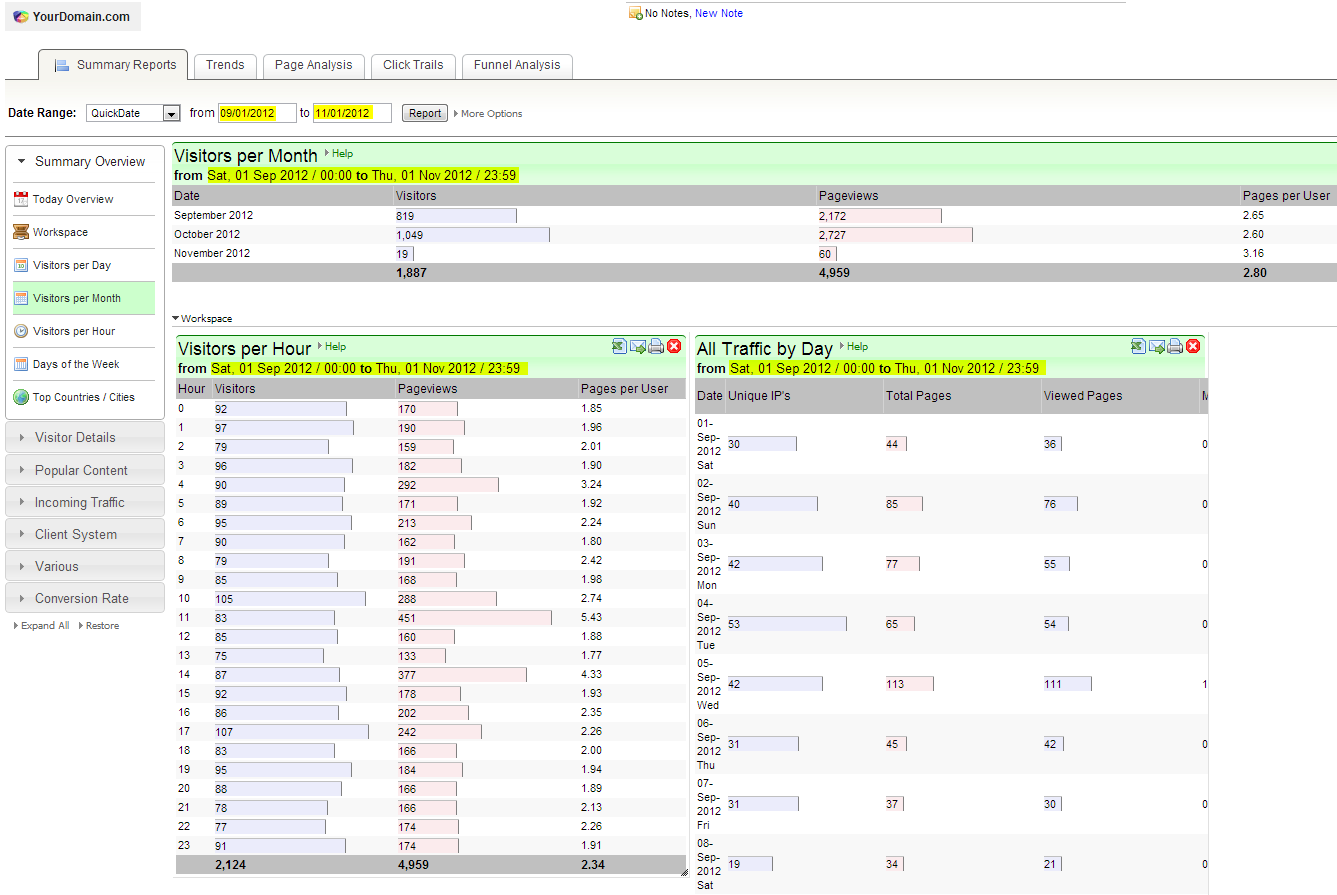Viewport: 1337px width, 895px height.
Task: Export All Traffic by Day to Excel
Action: coord(1138,346)
